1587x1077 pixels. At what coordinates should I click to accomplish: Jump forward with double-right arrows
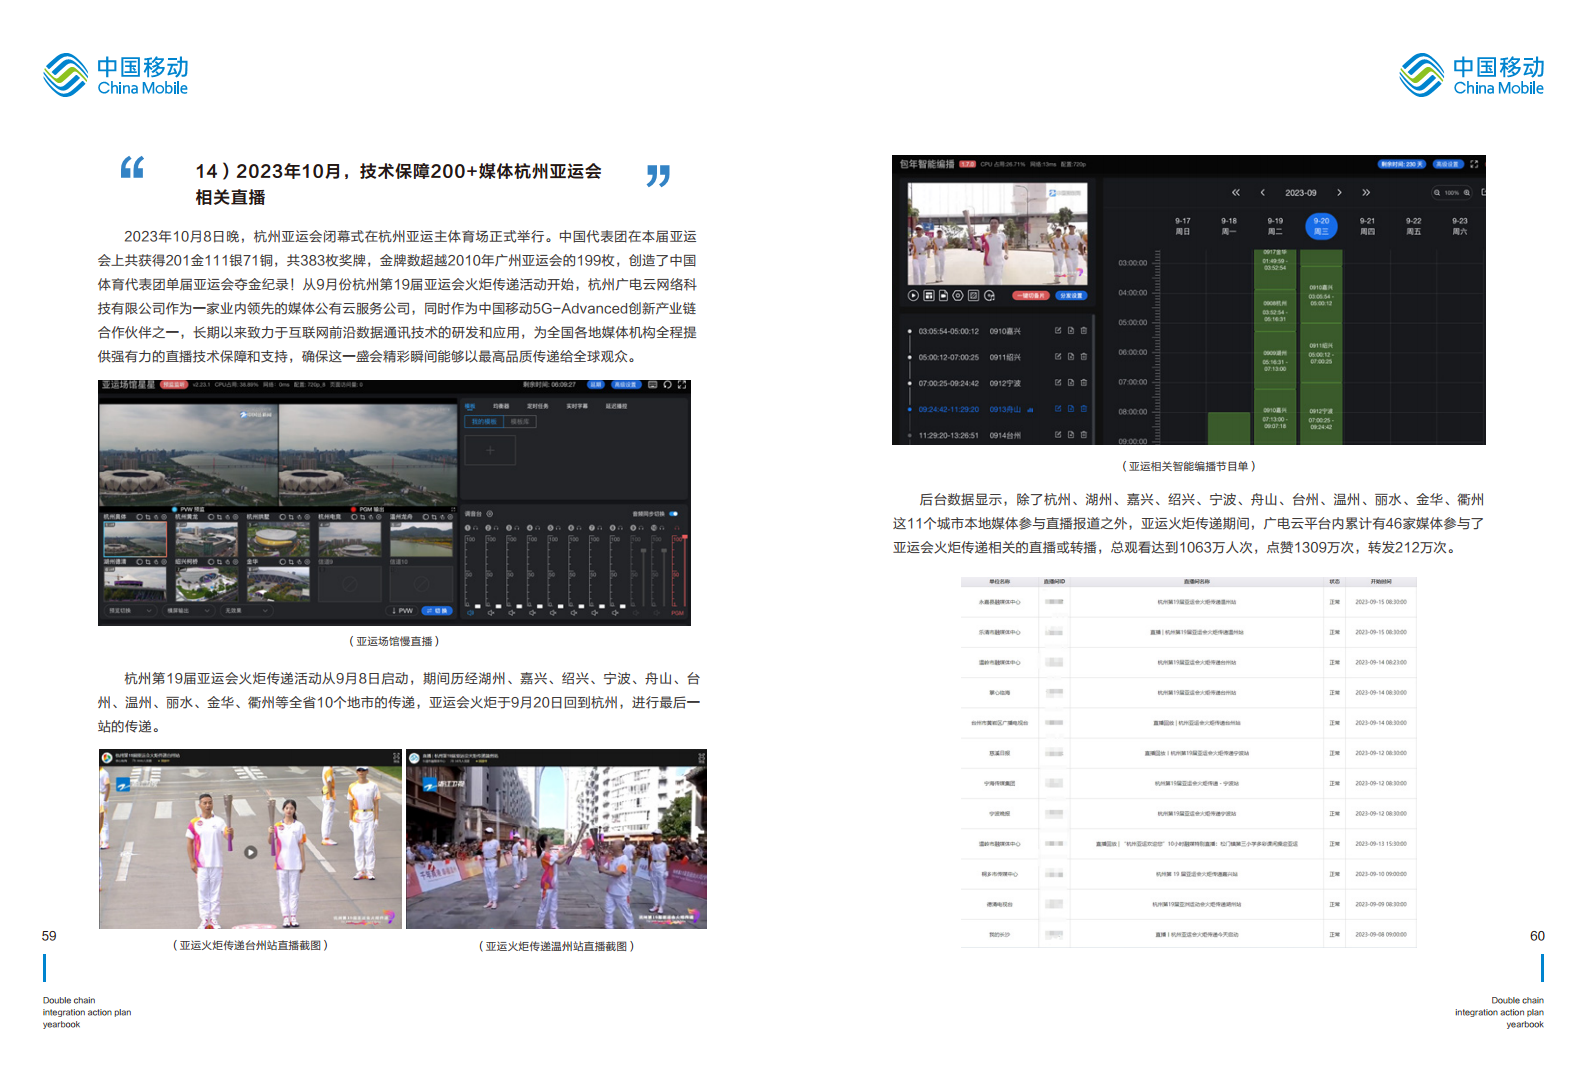(x=1366, y=192)
